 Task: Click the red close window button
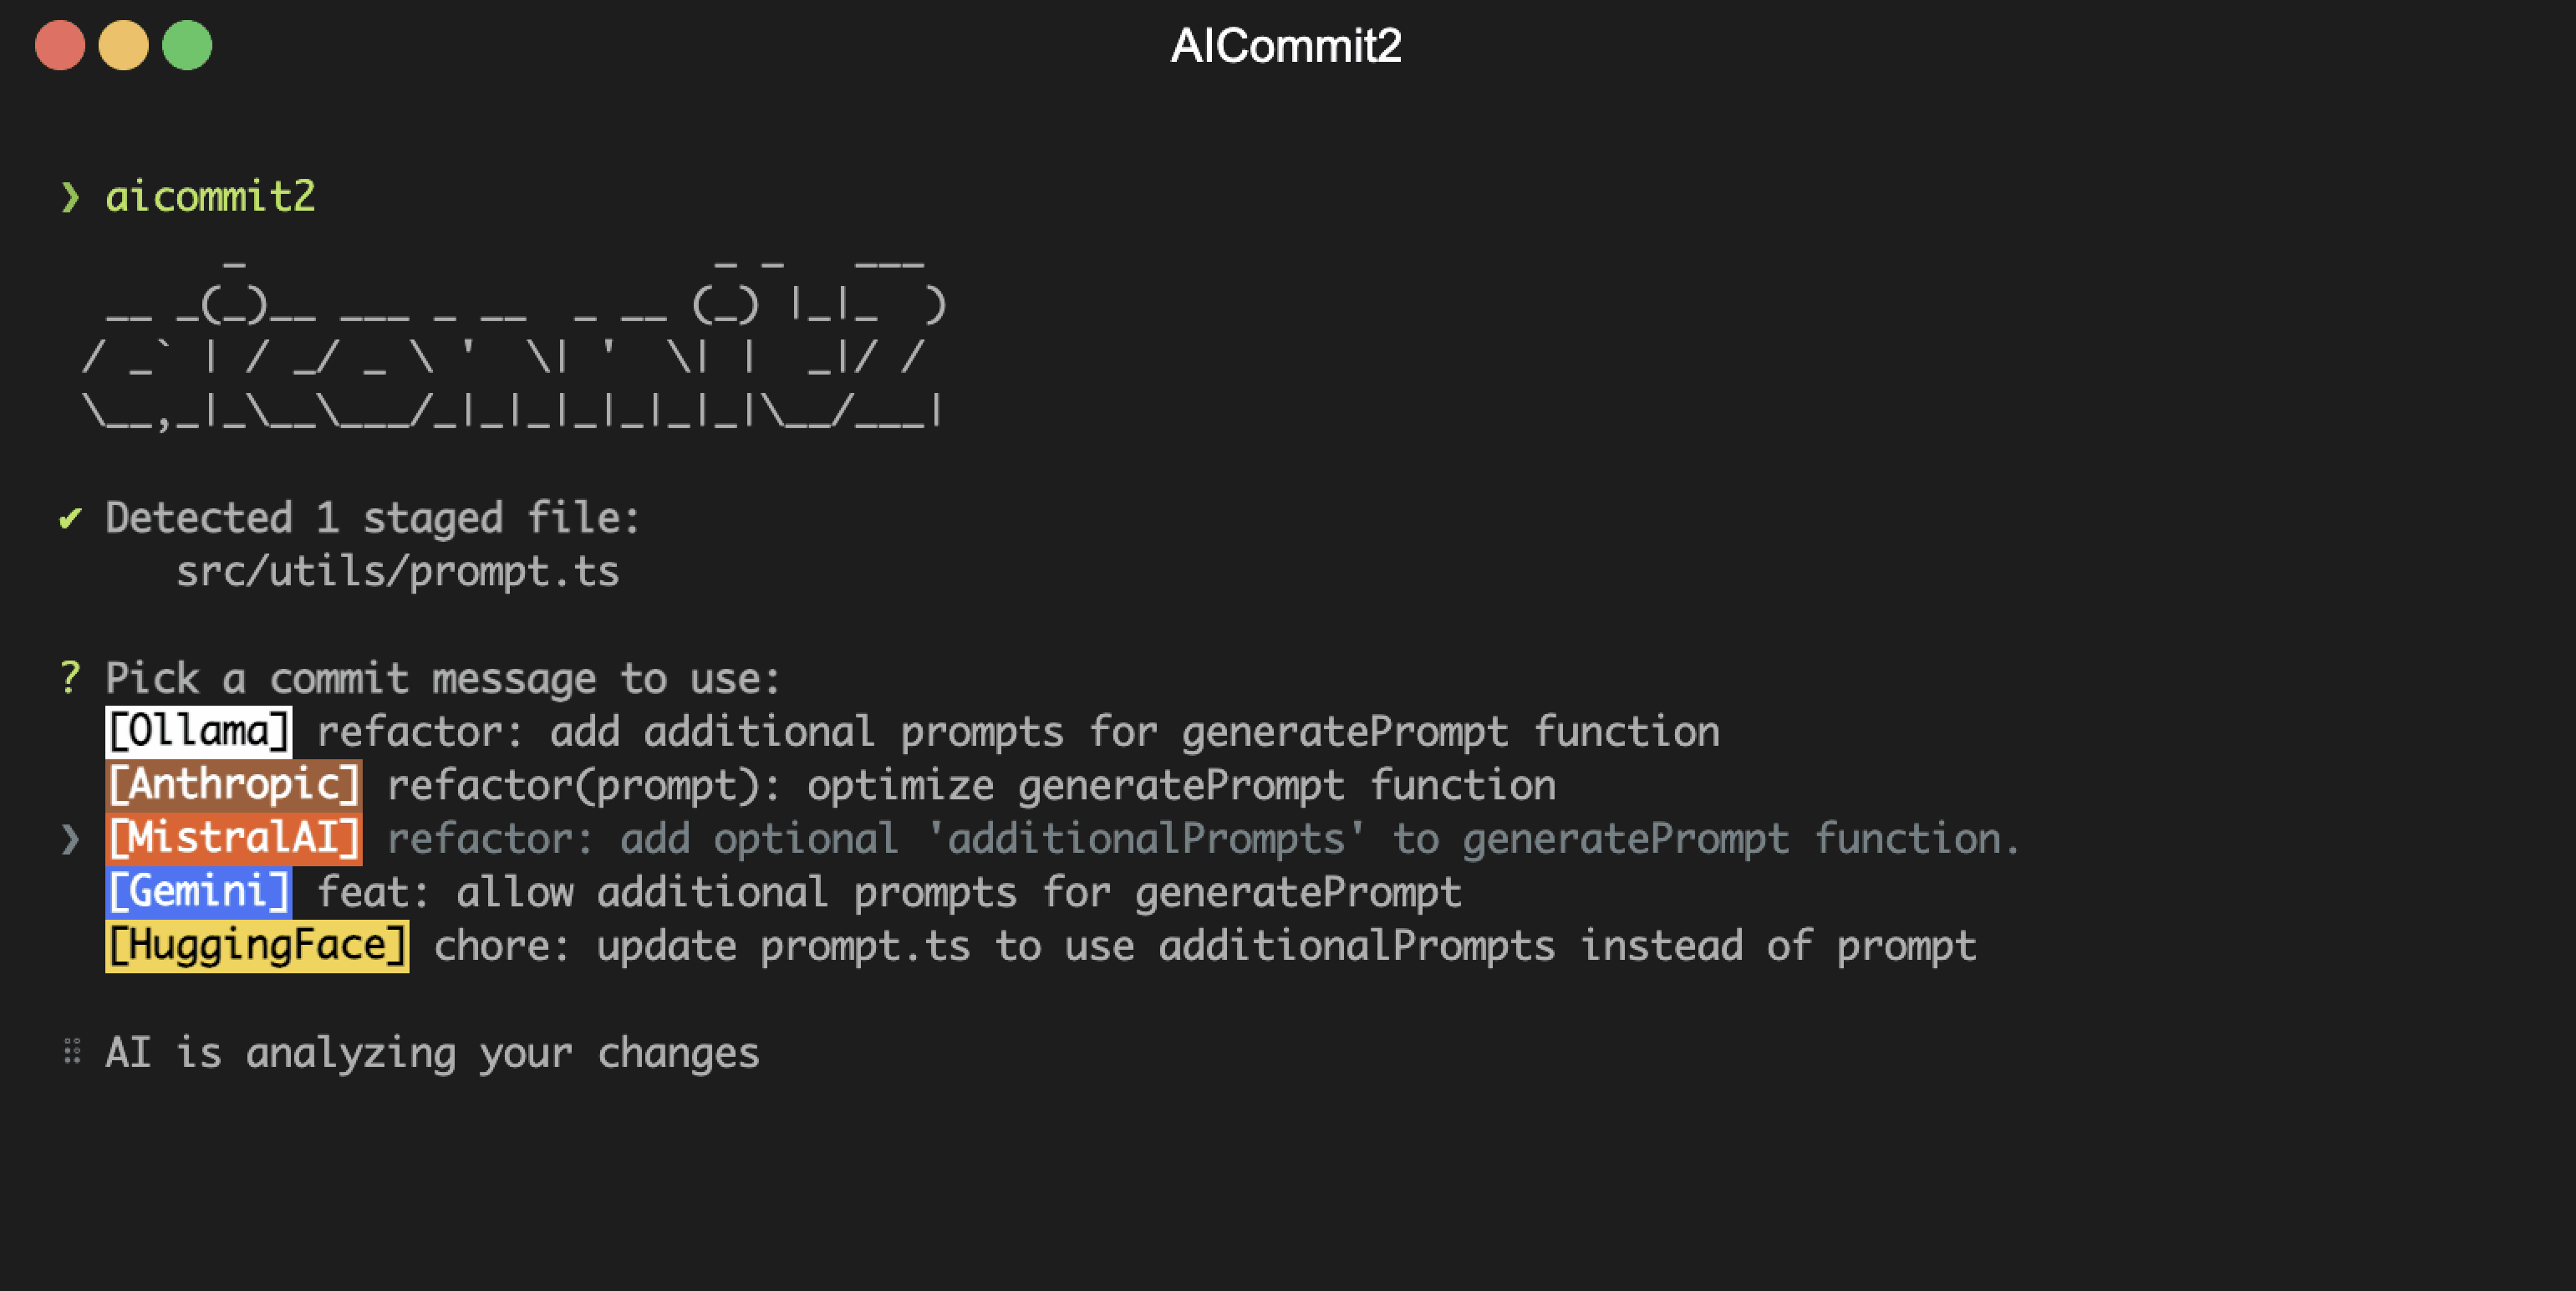(60, 45)
